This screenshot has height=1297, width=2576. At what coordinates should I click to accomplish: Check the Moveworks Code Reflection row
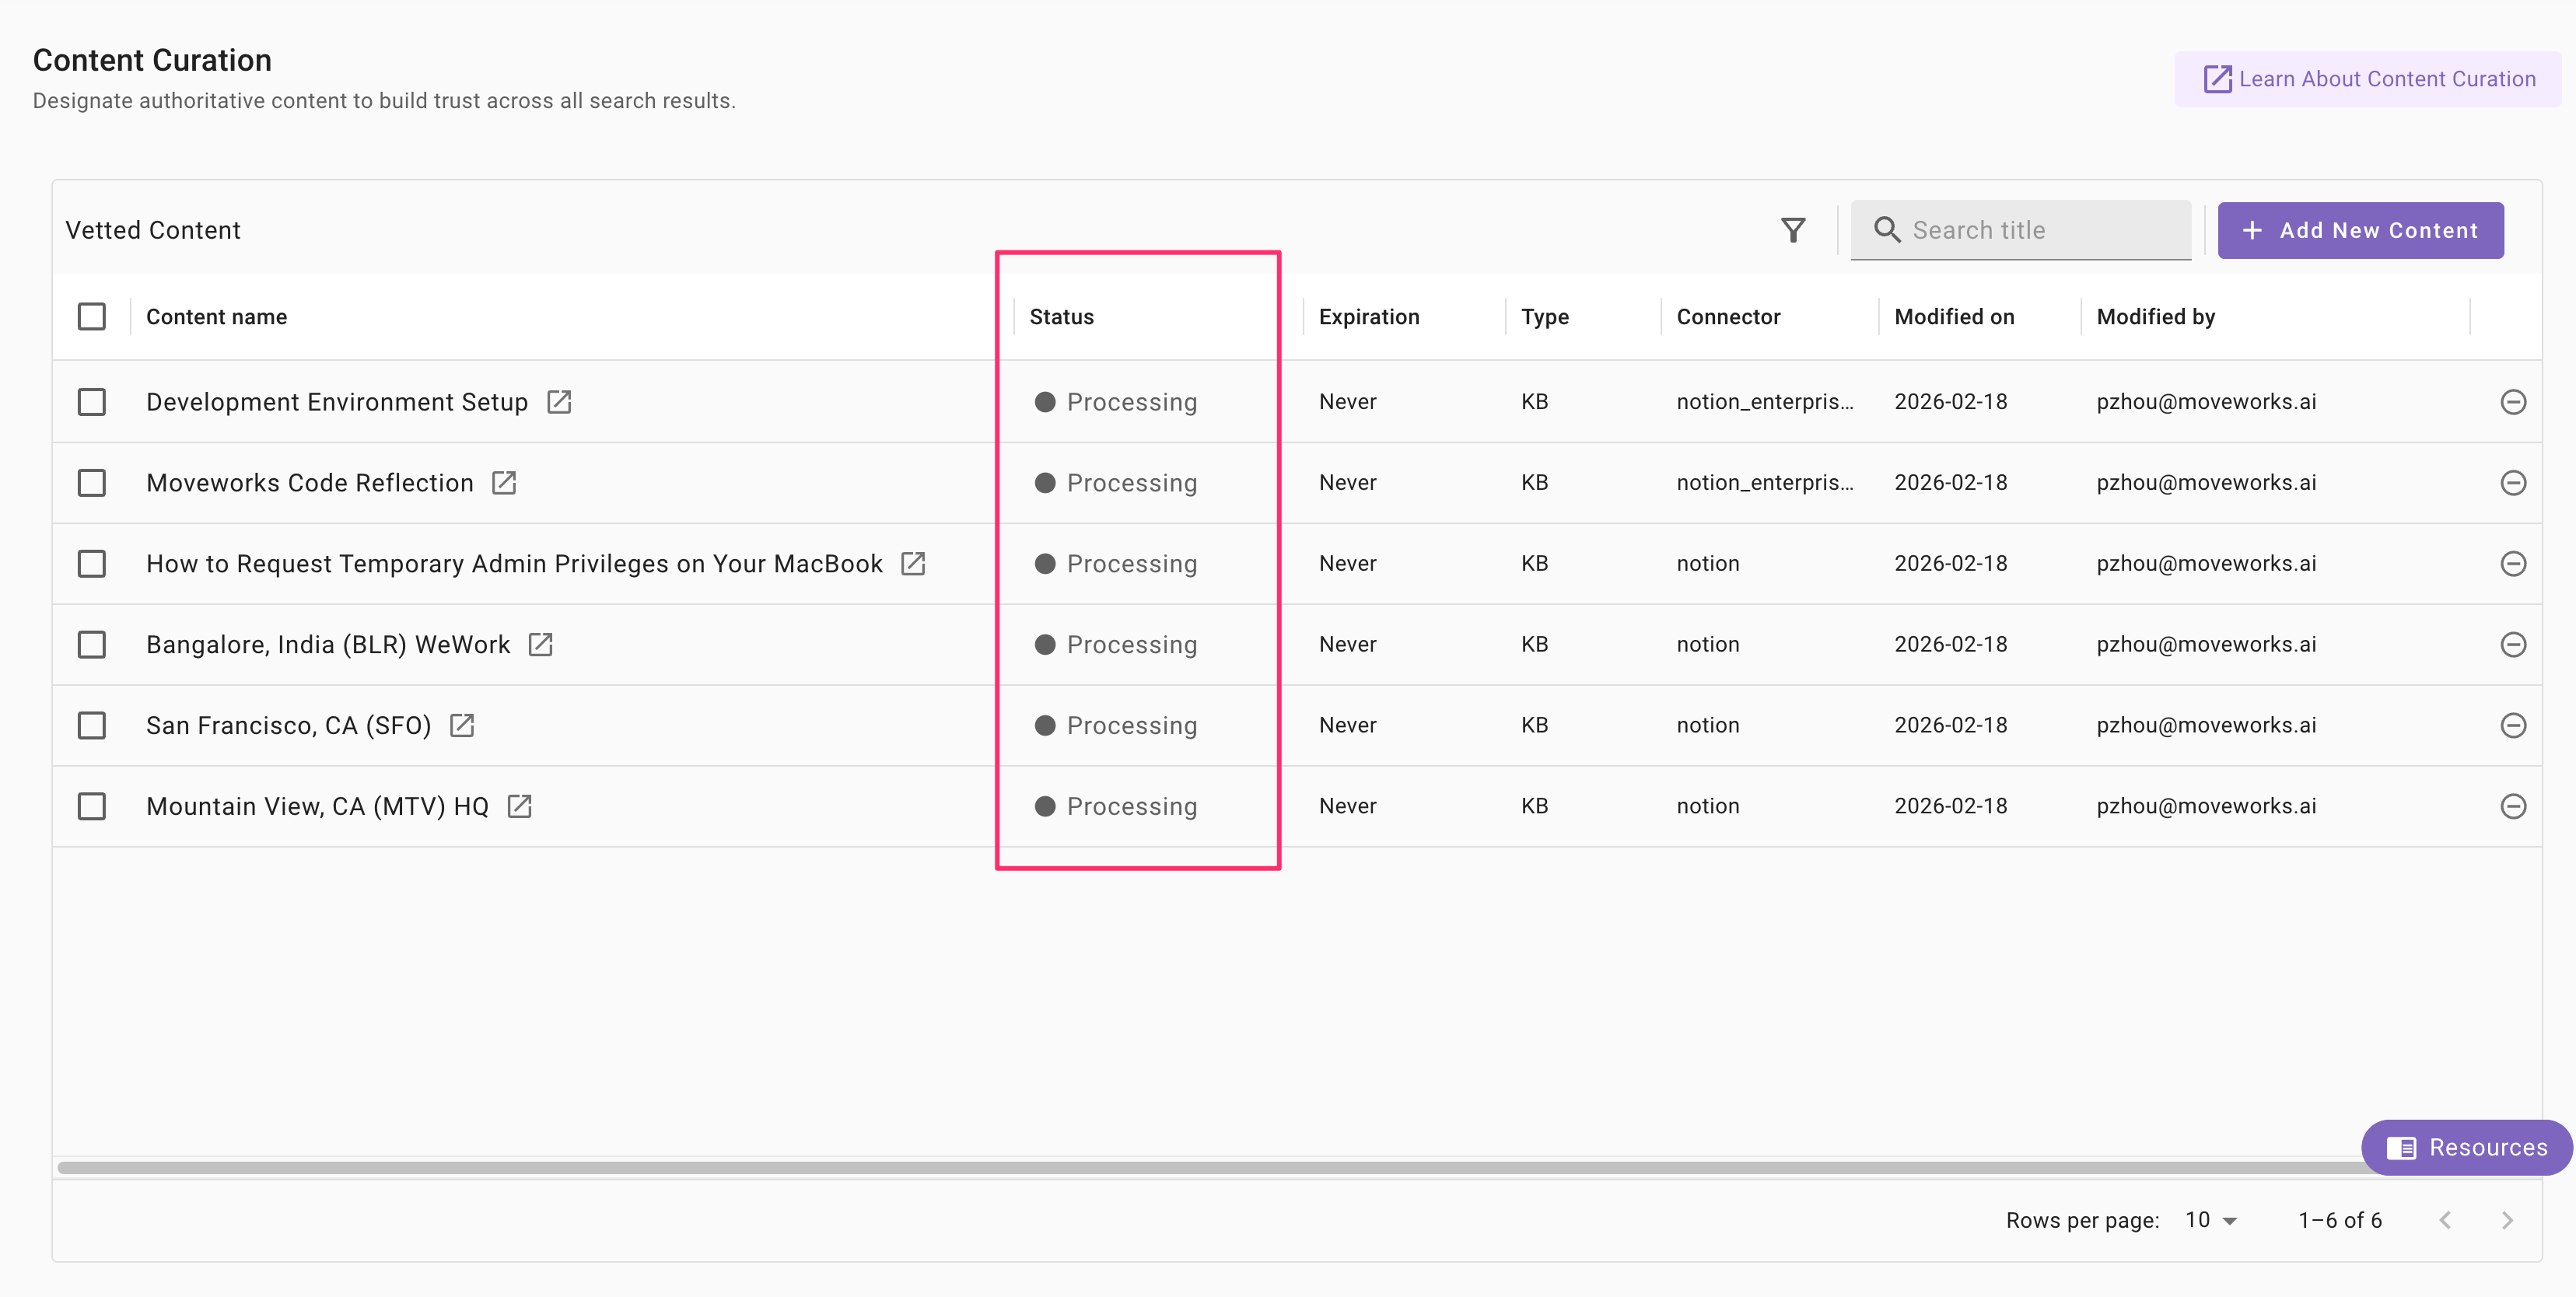pos(92,483)
